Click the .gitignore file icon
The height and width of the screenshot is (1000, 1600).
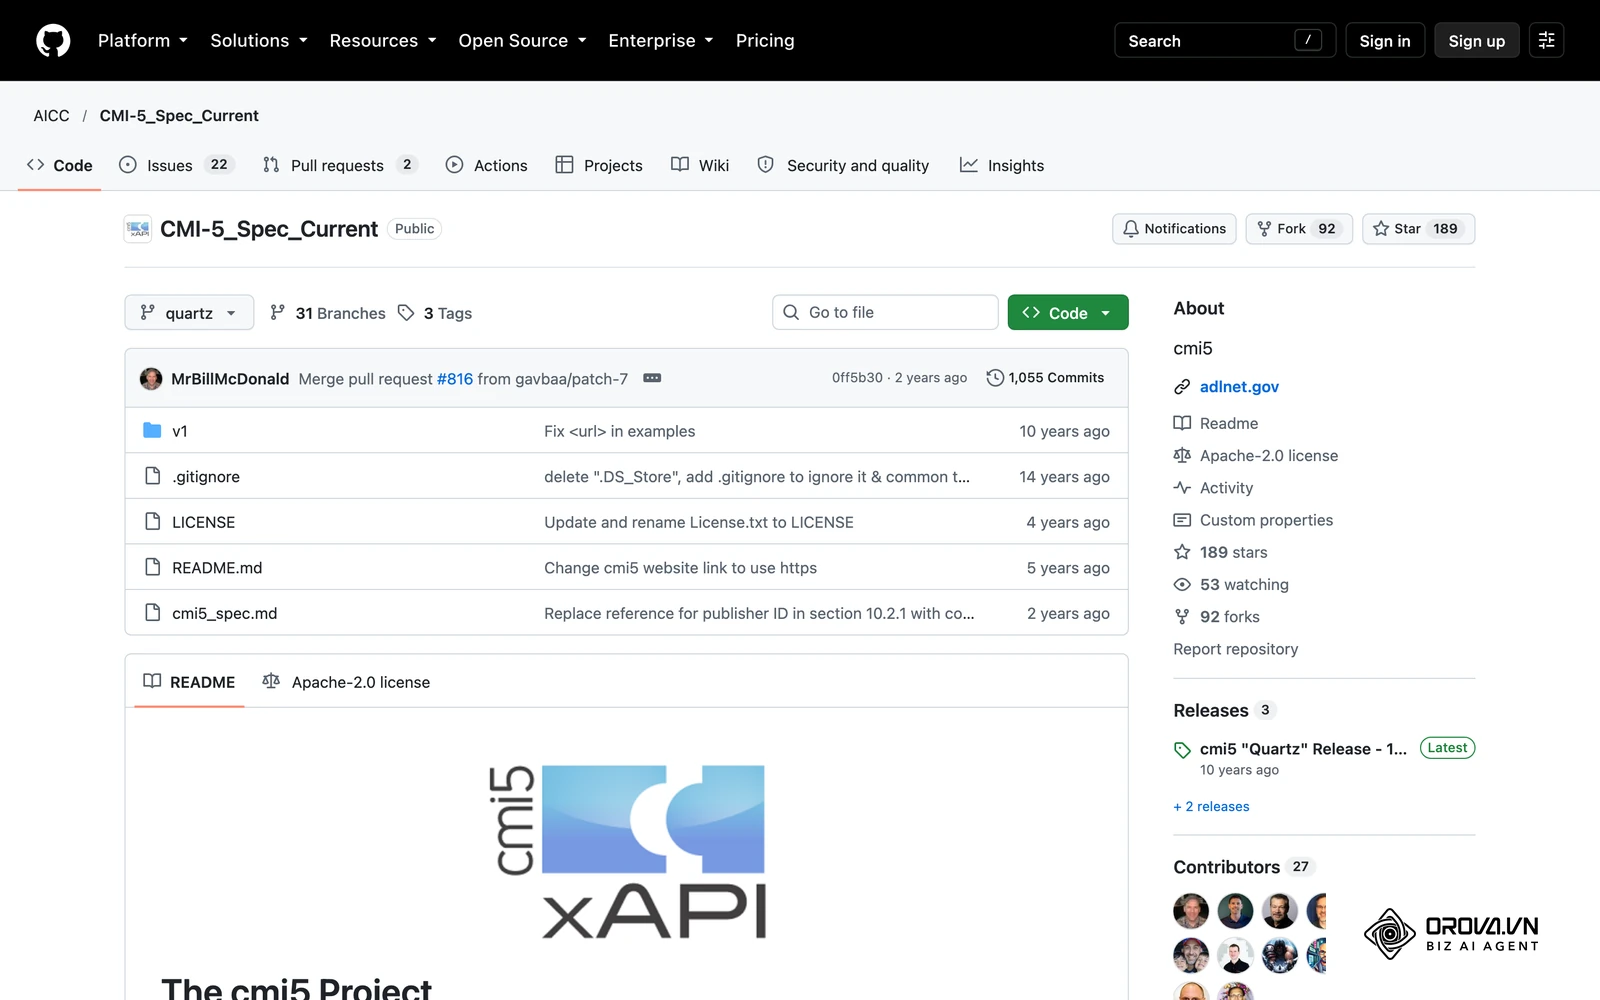pos(153,476)
